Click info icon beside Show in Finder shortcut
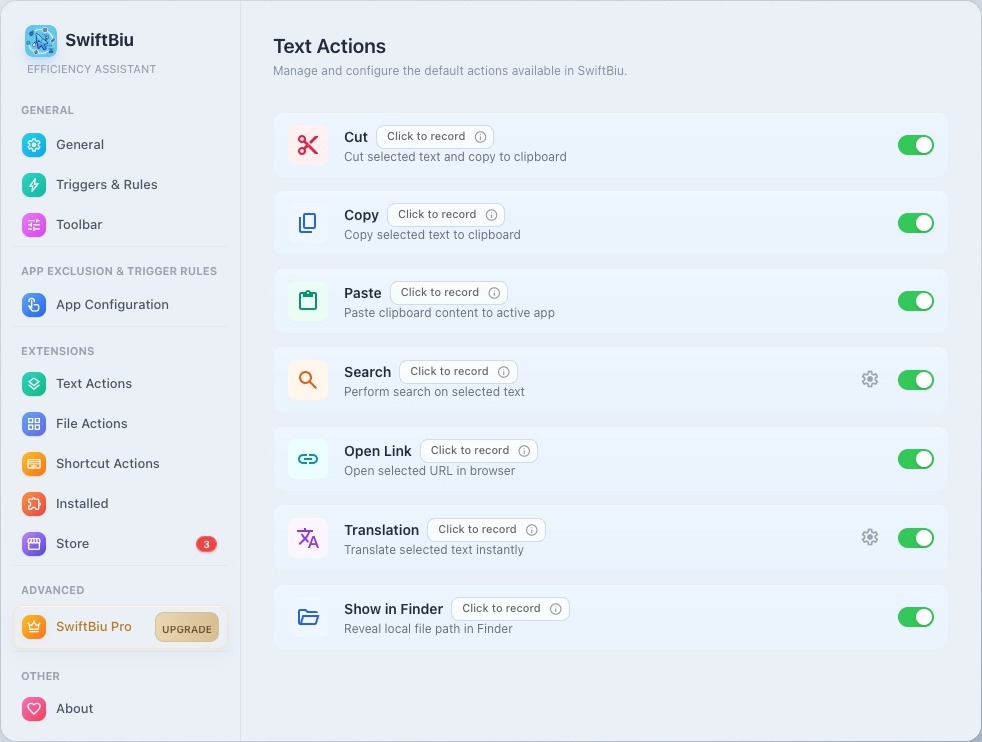This screenshot has height=742, width=982. 556,609
